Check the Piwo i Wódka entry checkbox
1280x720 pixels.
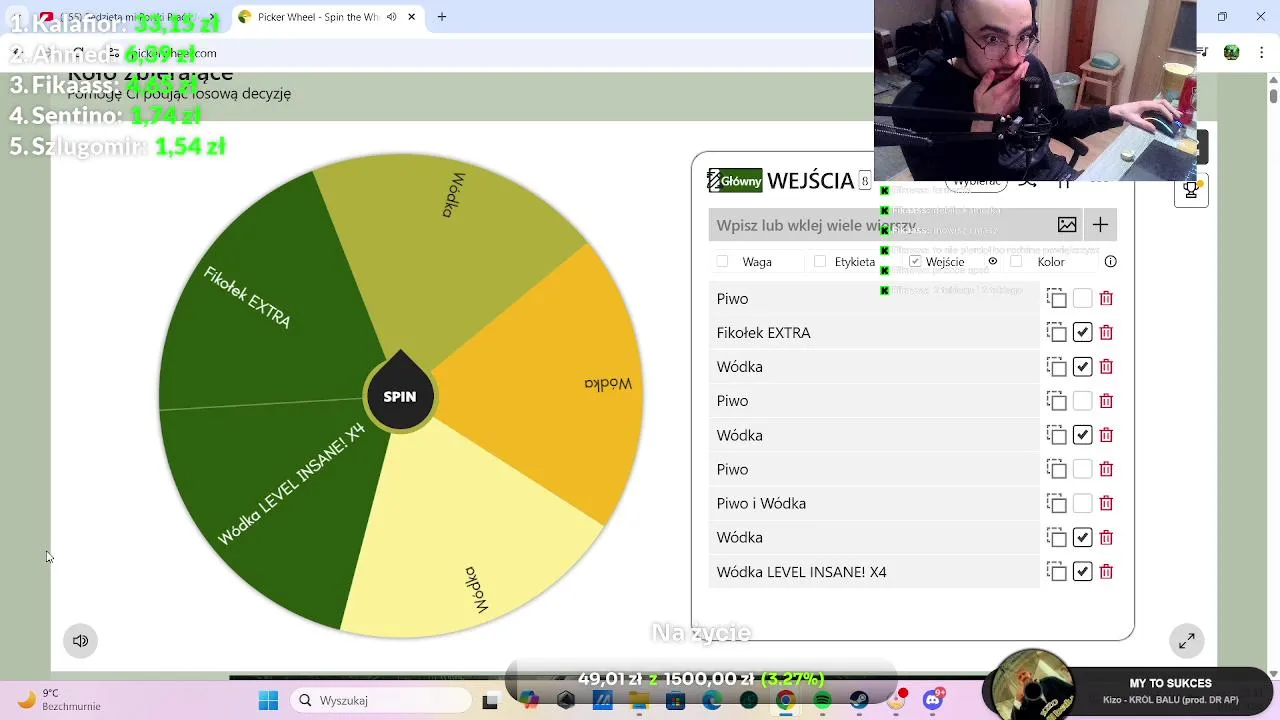[x=1082, y=504]
